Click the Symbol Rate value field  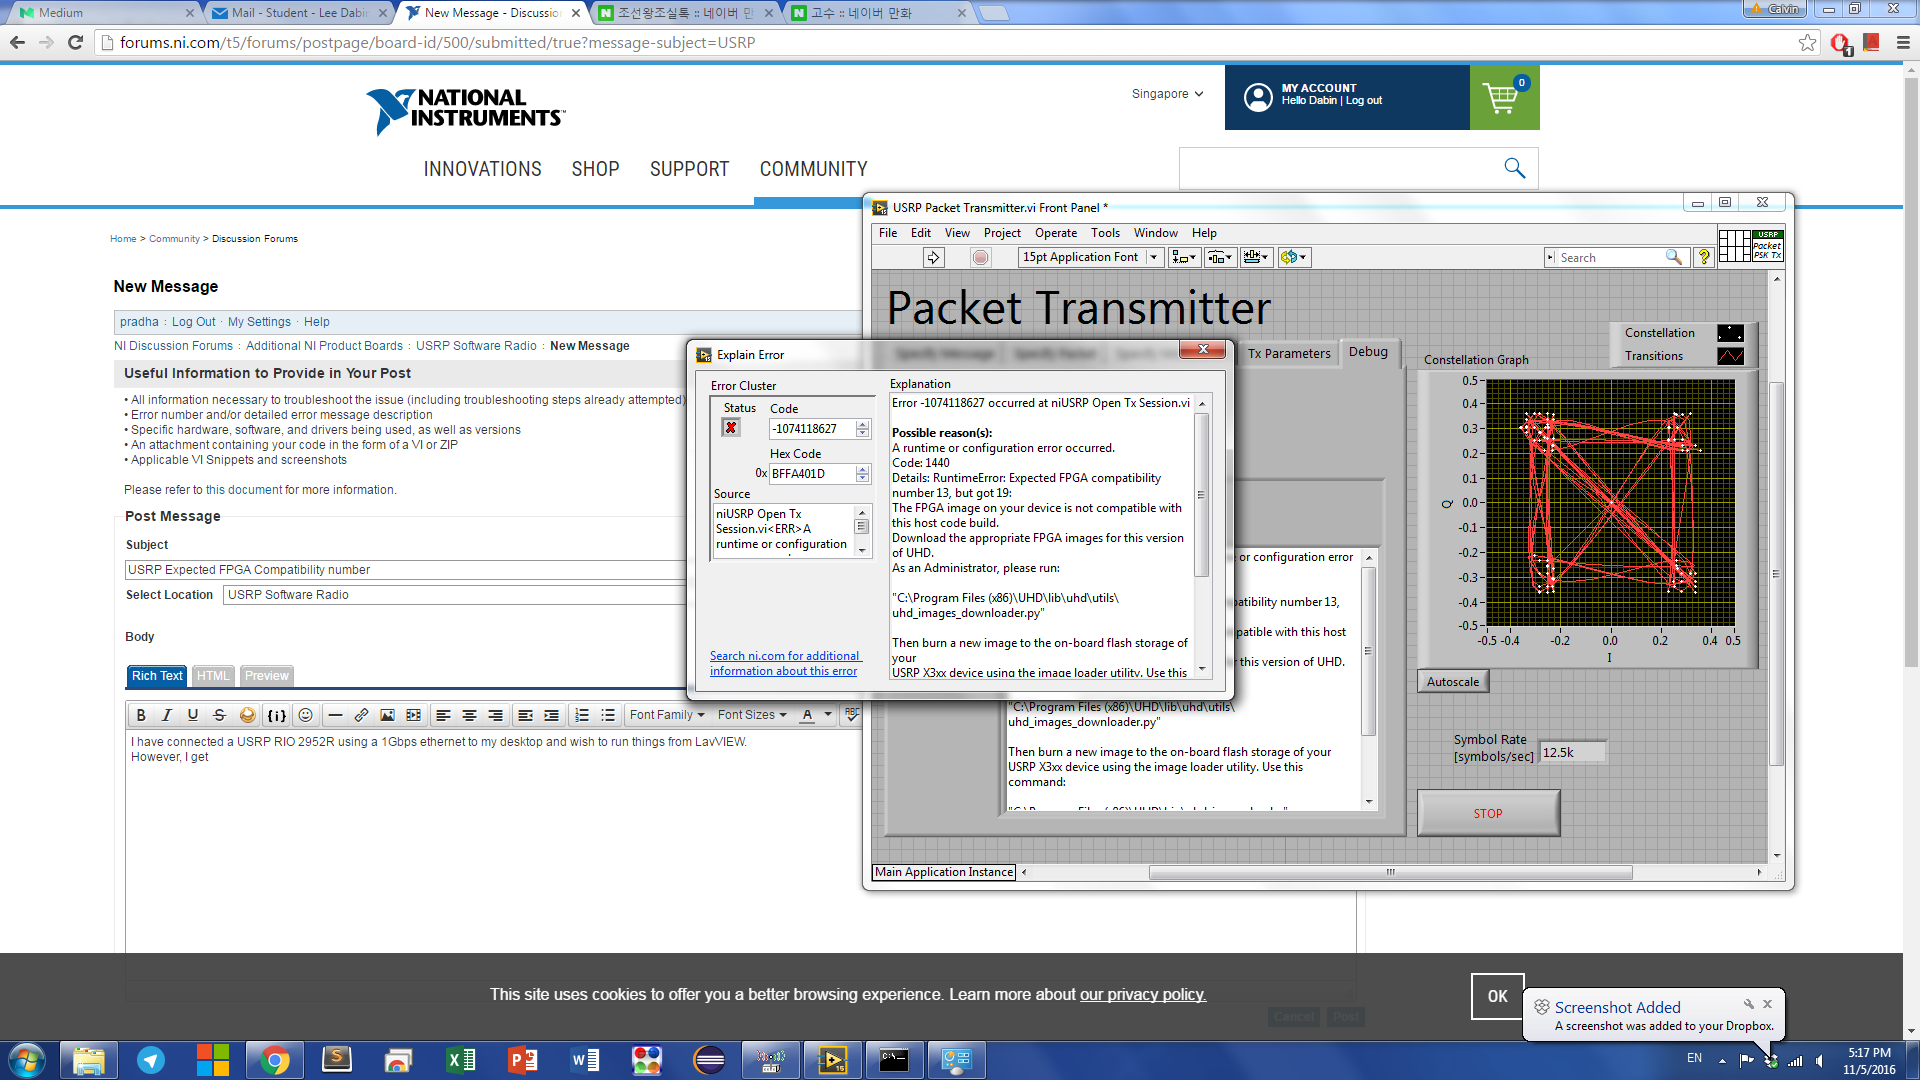pyautogui.click(x=1572, y=752)
